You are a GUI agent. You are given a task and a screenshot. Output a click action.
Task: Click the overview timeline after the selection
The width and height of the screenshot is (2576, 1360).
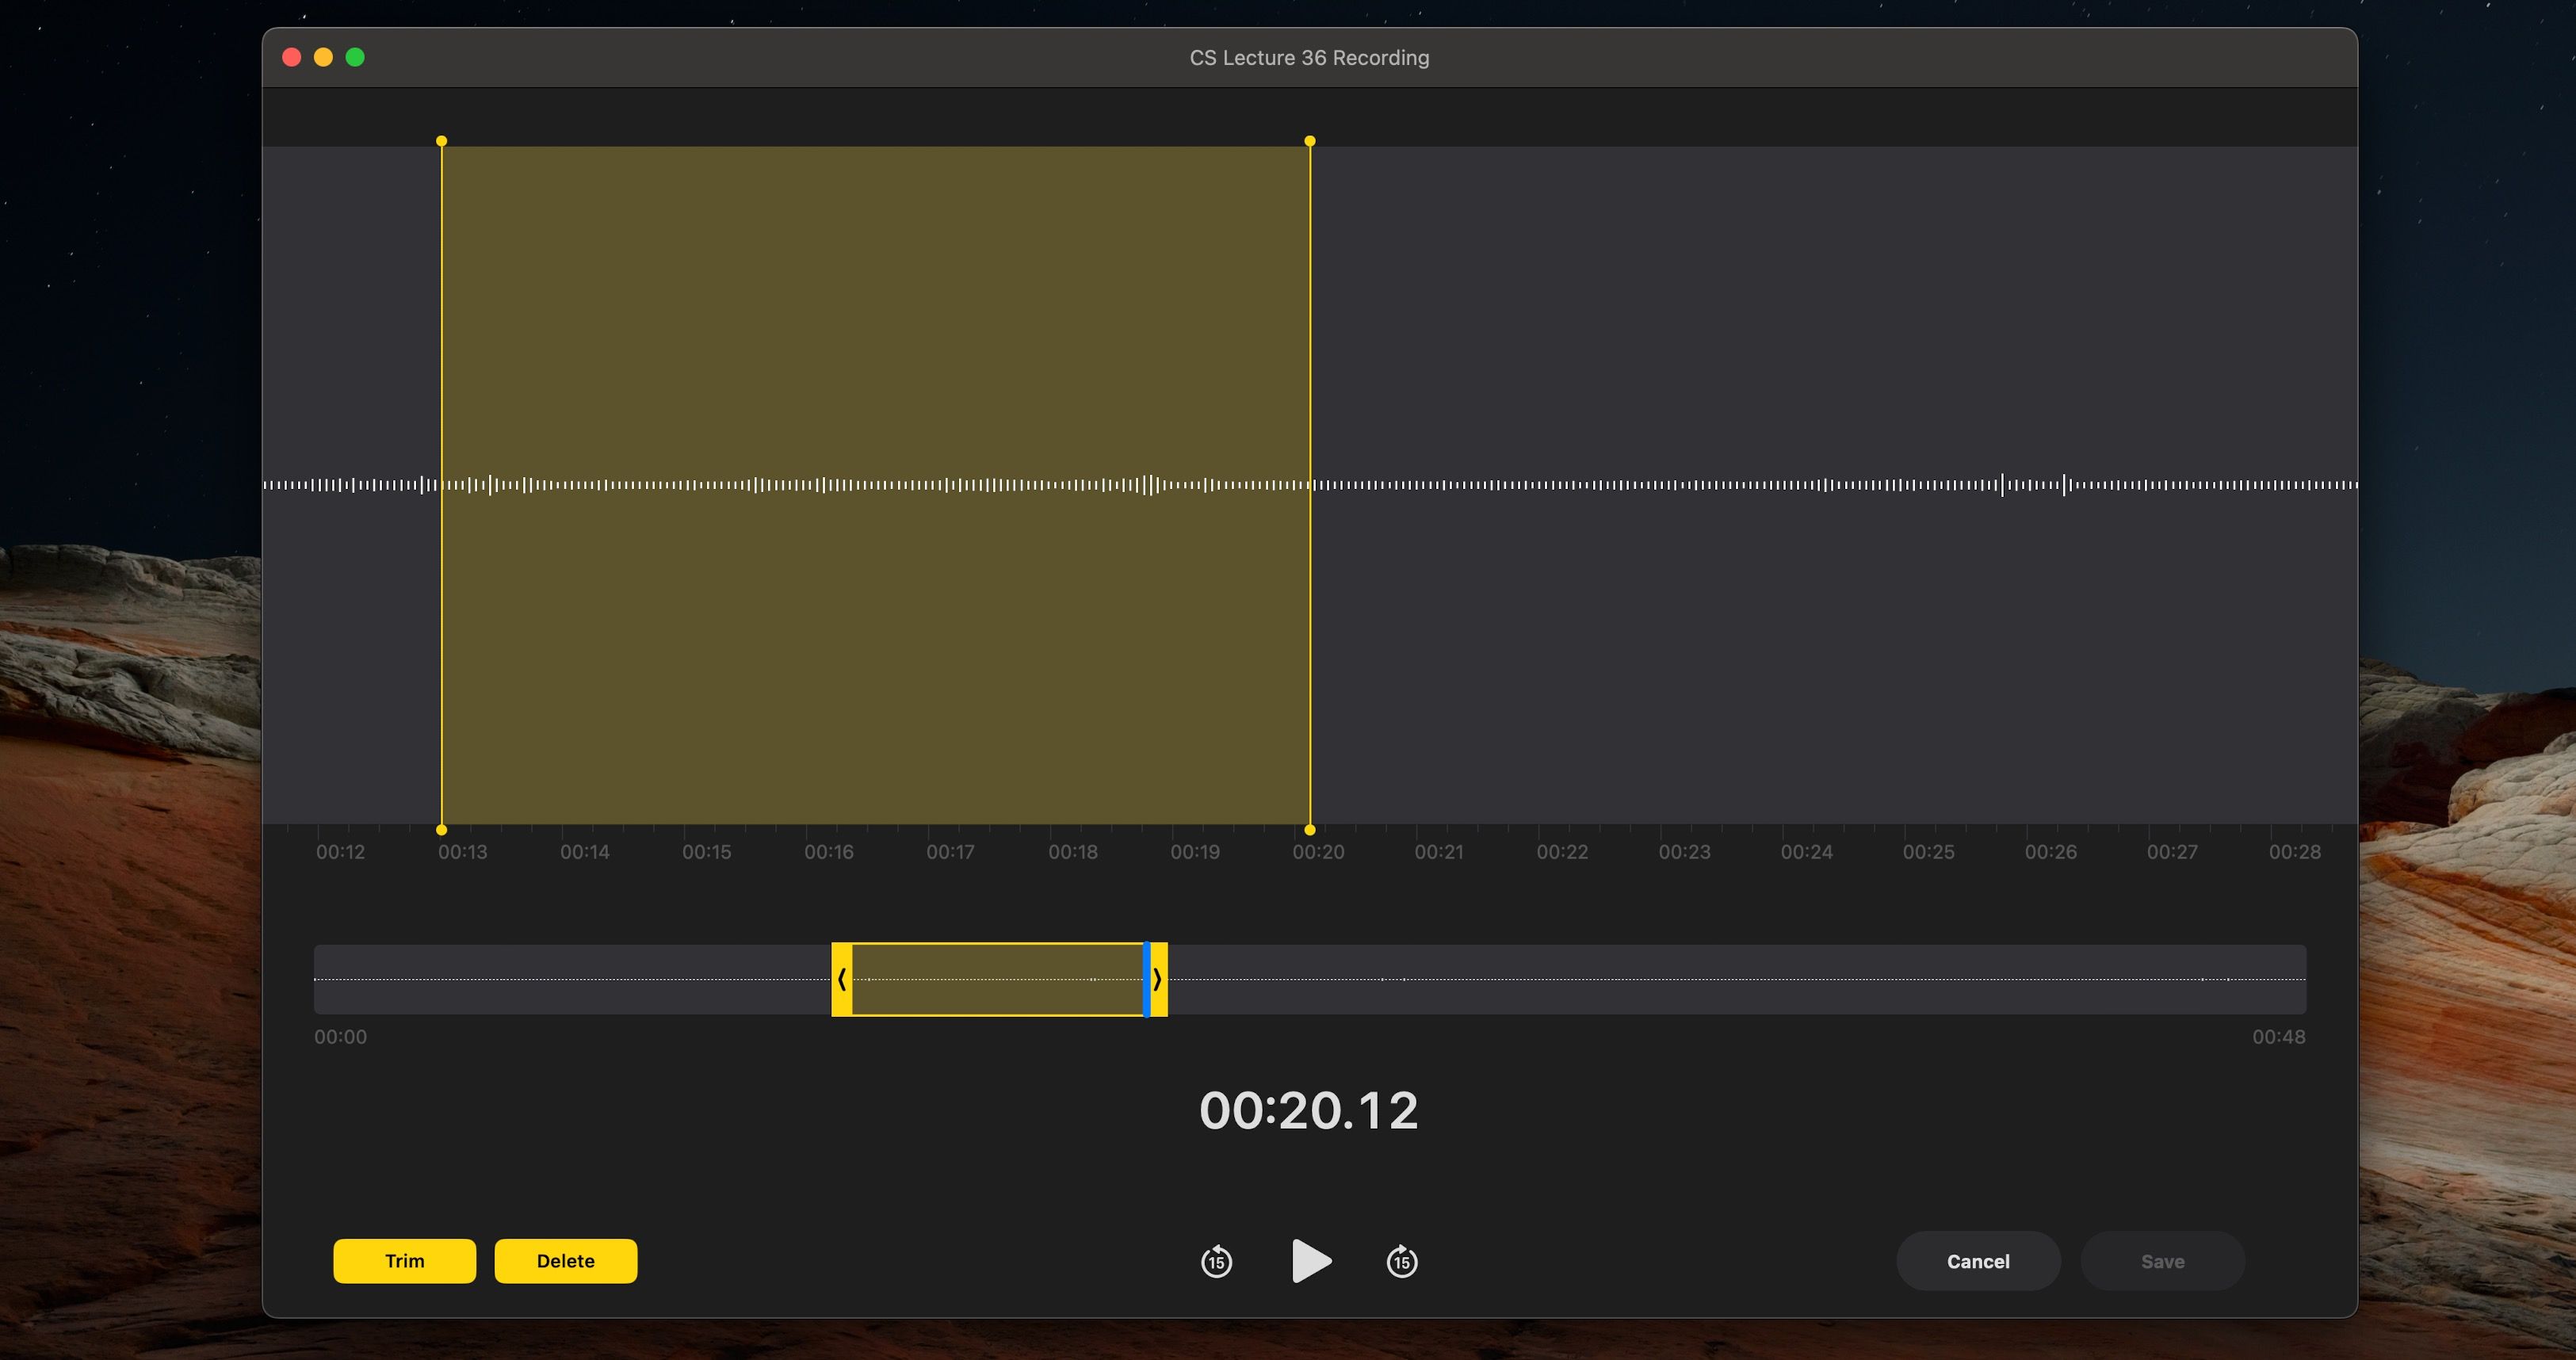pyautogui.click(x=1700, y=980)
